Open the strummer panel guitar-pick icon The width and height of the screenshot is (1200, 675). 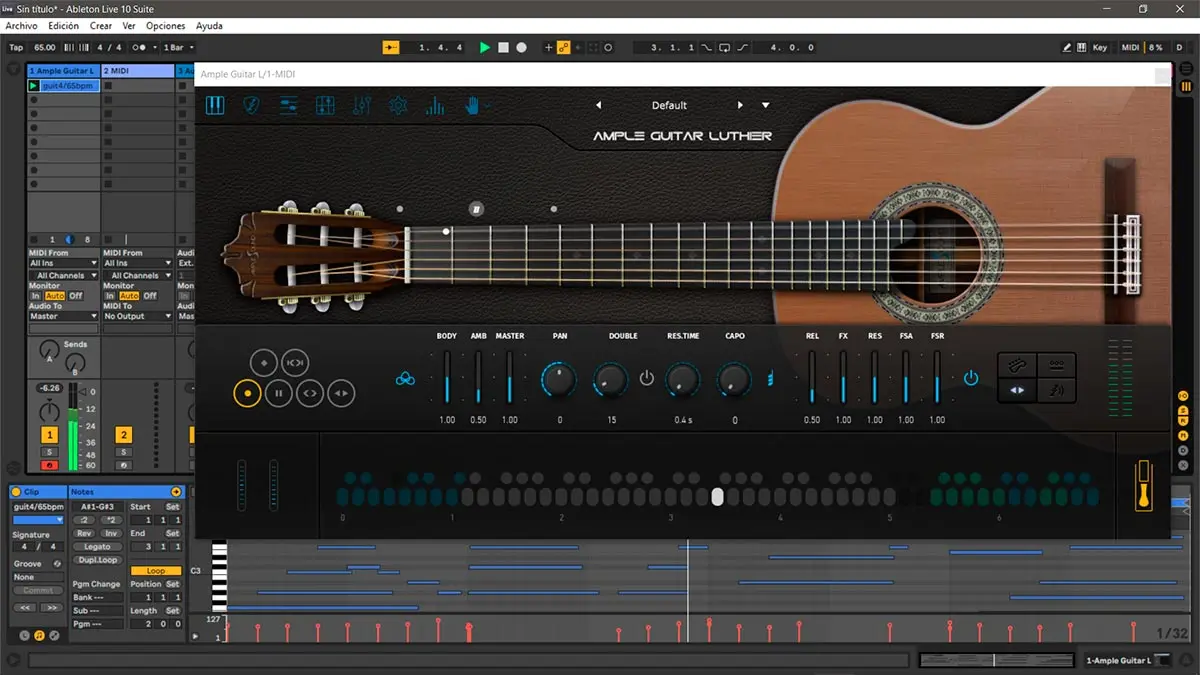pos(252,105)
